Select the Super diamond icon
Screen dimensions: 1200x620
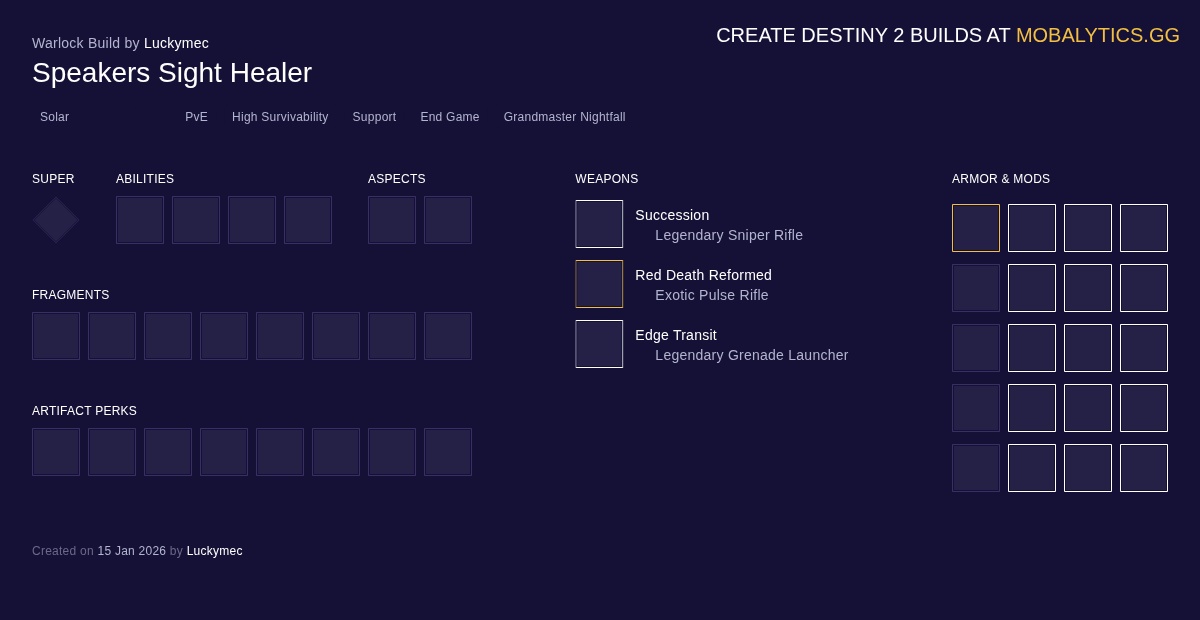(55, 220)
